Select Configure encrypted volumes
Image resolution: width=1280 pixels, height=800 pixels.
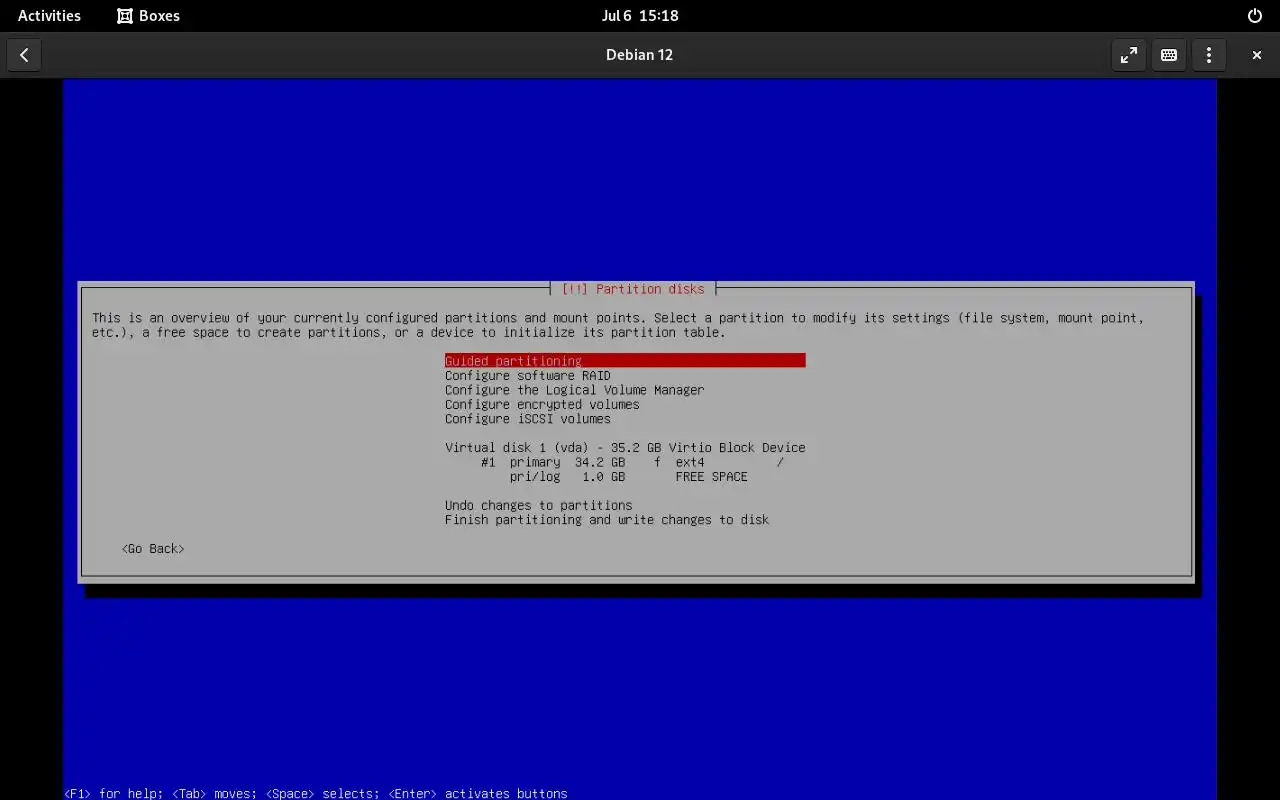point(542,405)
